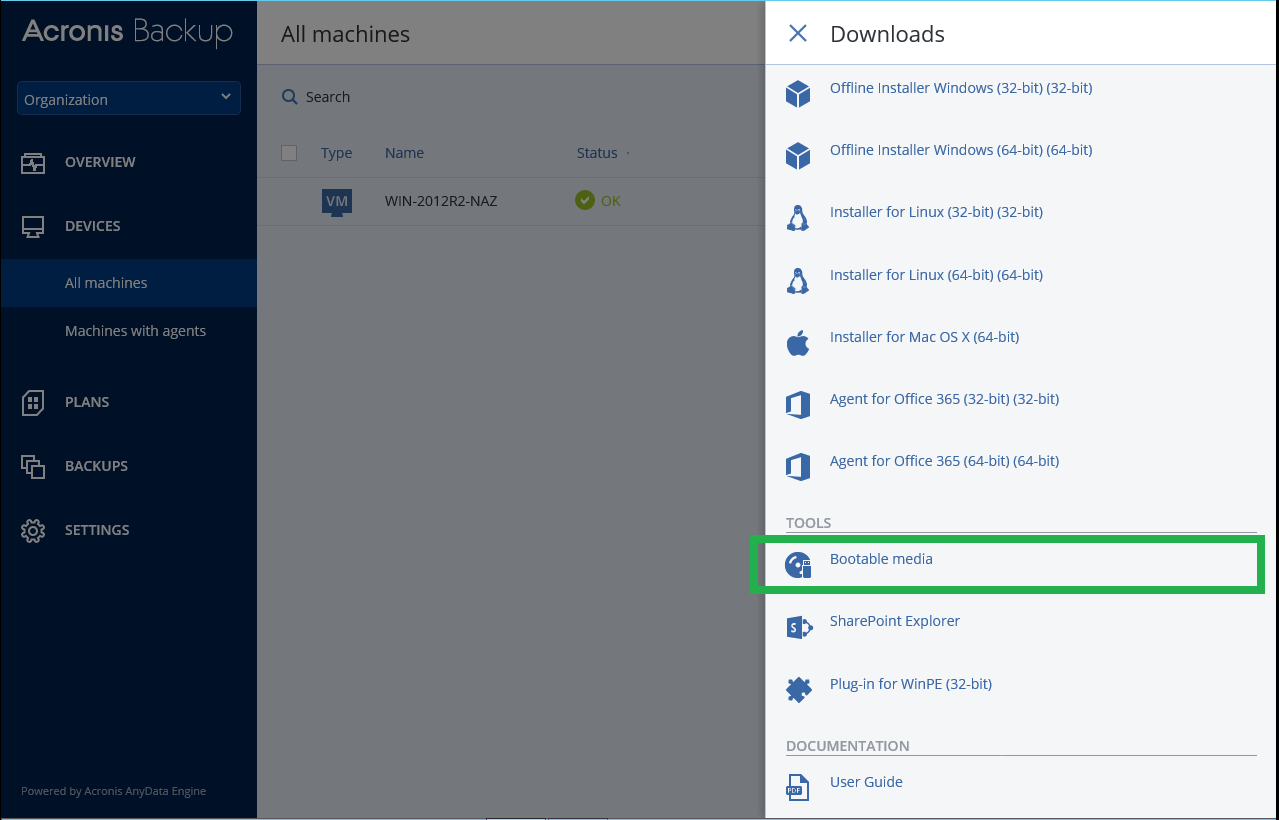Click the Overview monitor icon in sidebar

point(33,163)
